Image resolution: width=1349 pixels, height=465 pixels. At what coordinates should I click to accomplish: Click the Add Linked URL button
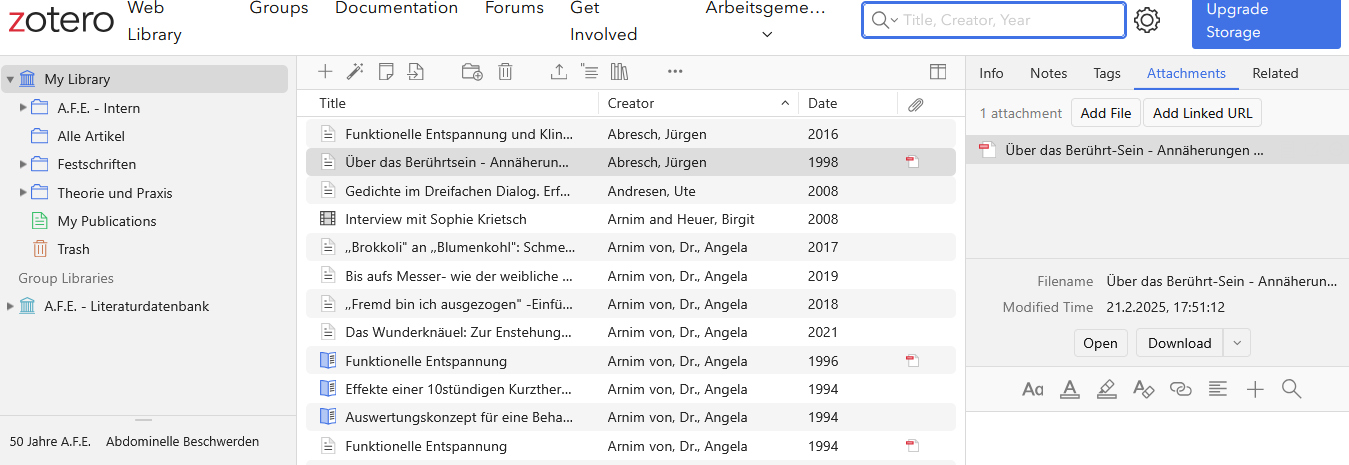tap(1203, 113)
